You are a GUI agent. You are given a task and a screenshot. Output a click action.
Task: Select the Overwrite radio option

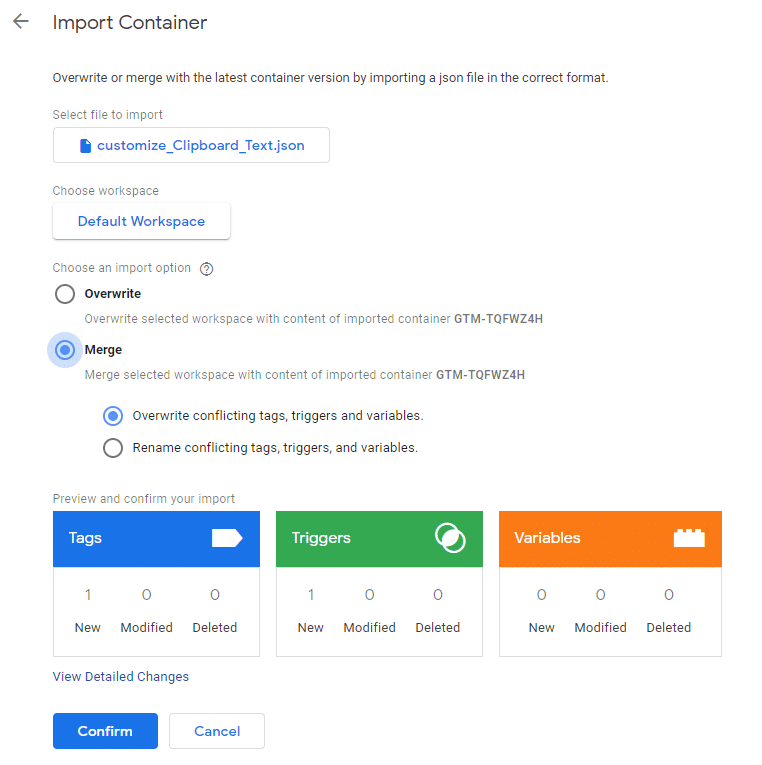(x=65, y=294)
